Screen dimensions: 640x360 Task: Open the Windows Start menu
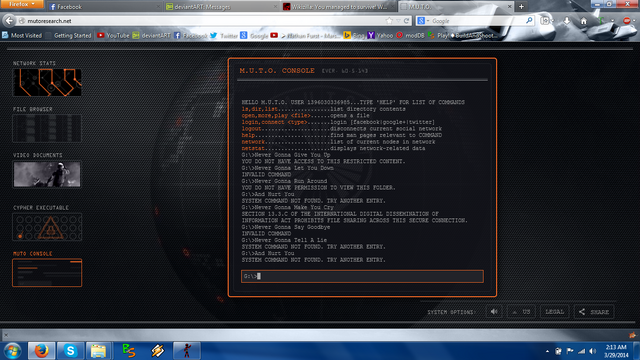13,351
